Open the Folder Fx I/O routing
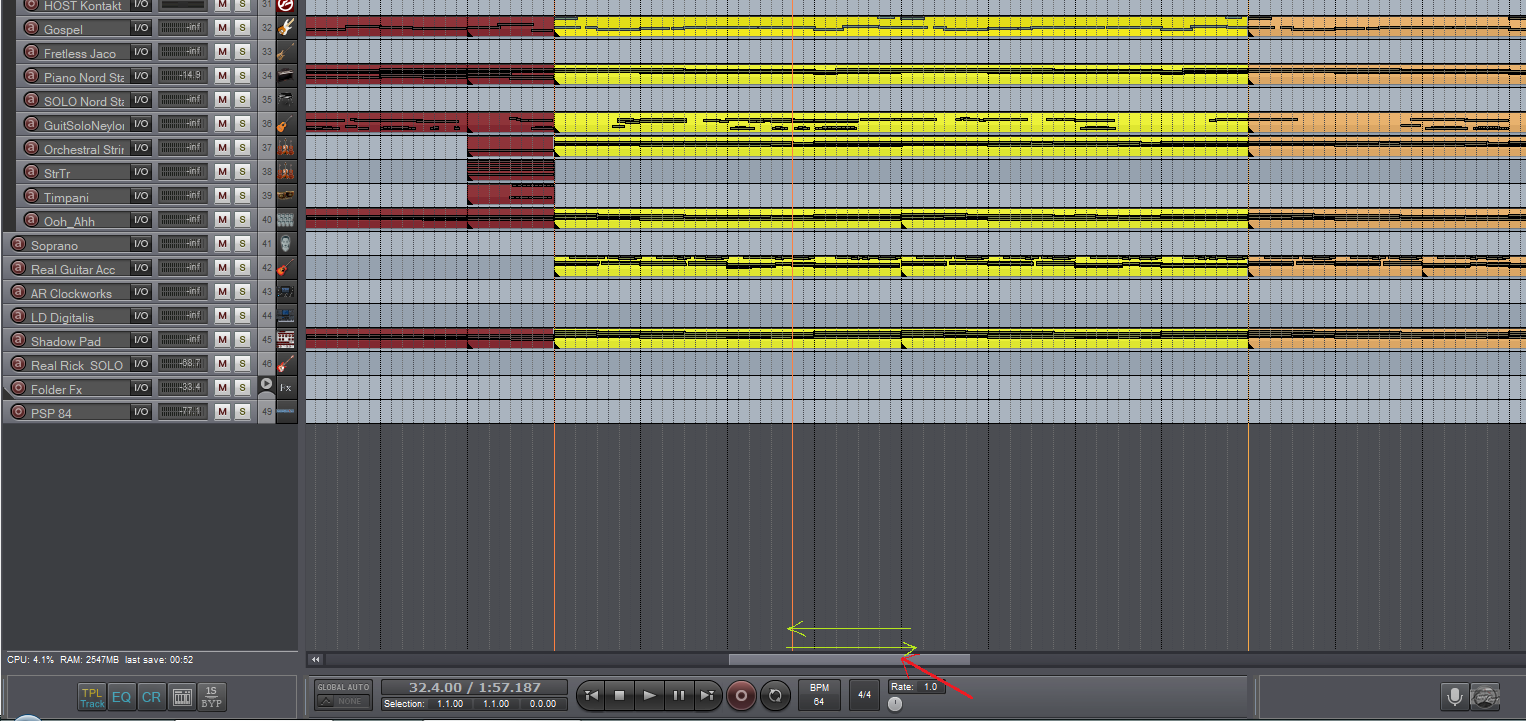This screenshot has width=1526, height=721. [141, 388]
